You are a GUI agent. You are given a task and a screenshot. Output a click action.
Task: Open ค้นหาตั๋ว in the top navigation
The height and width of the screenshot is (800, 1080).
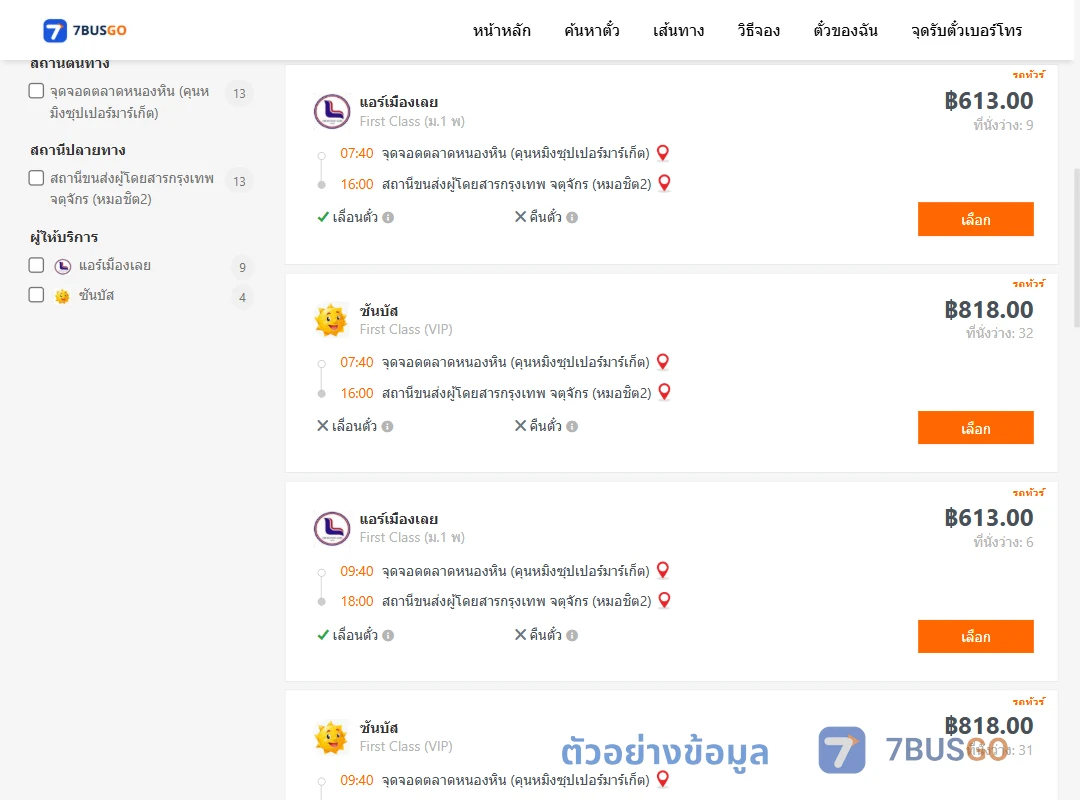coord(592,30)
